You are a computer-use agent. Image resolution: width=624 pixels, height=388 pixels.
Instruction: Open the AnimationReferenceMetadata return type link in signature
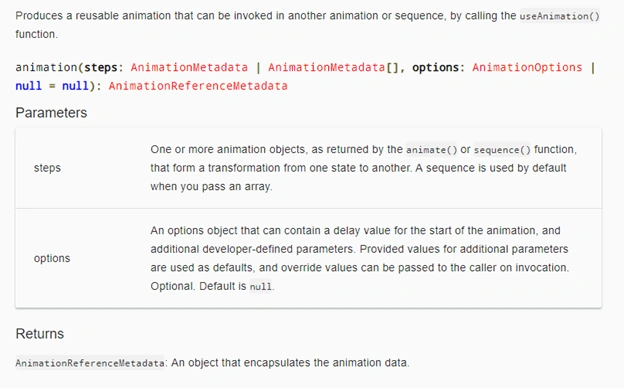(x=198, y=86)
